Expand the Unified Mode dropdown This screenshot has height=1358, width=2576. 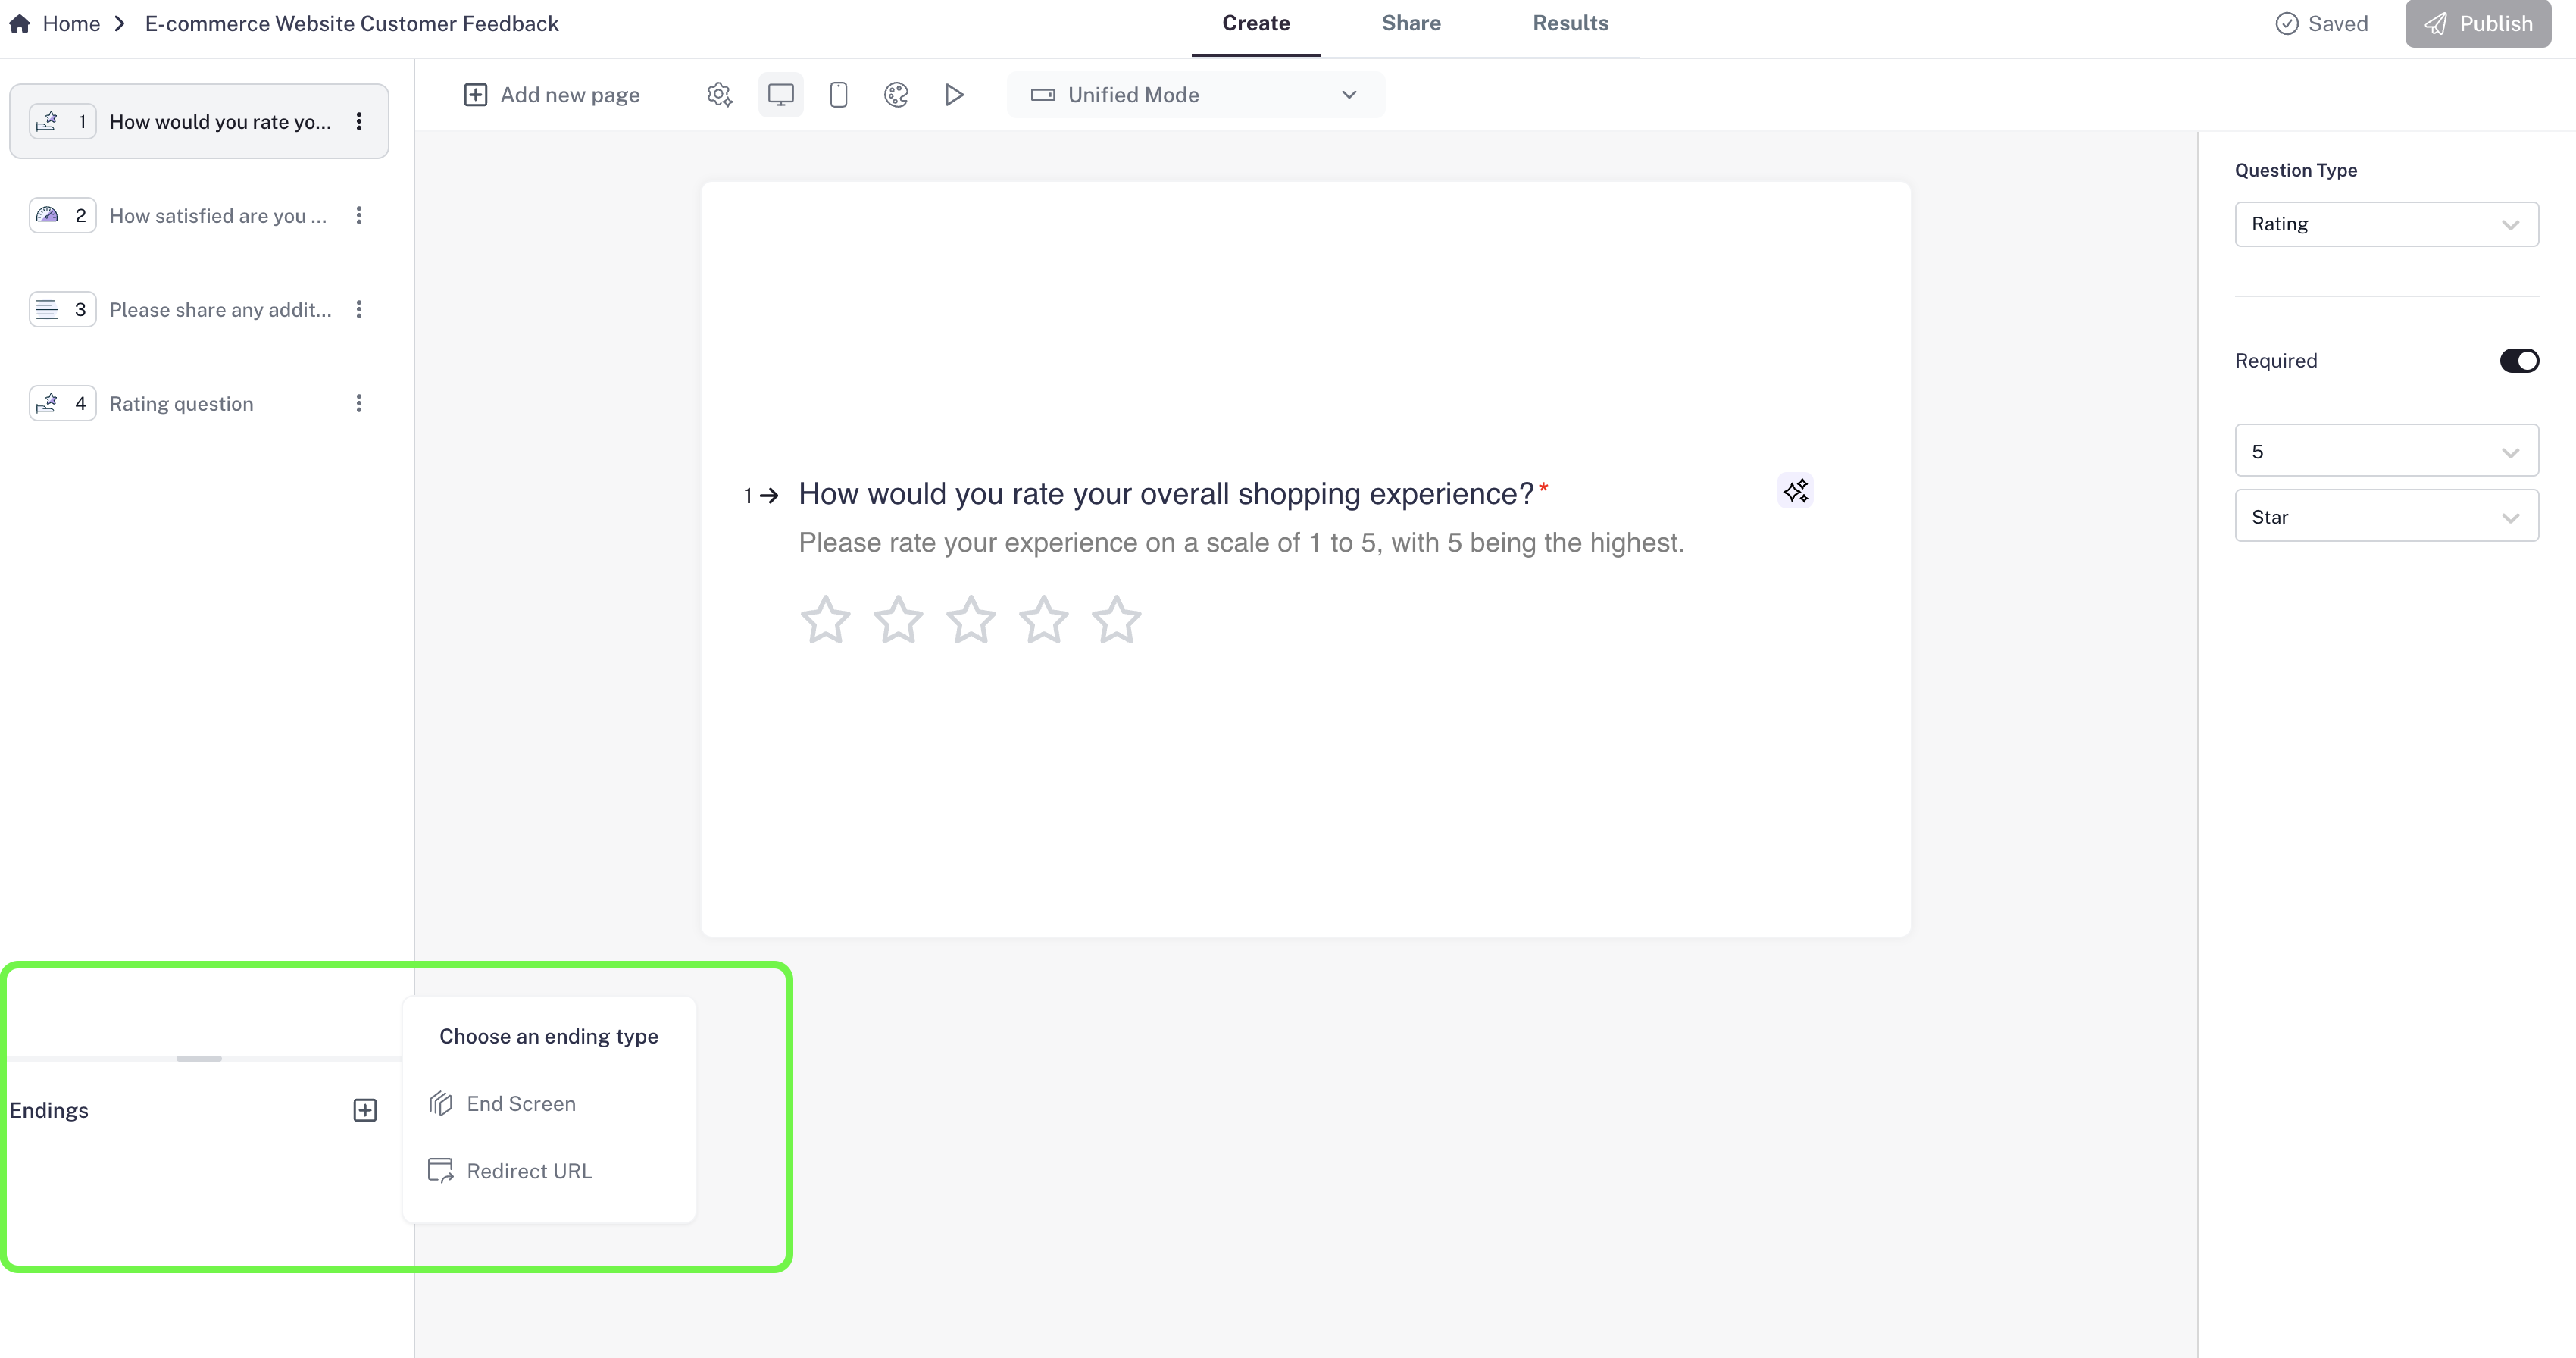1195,95
